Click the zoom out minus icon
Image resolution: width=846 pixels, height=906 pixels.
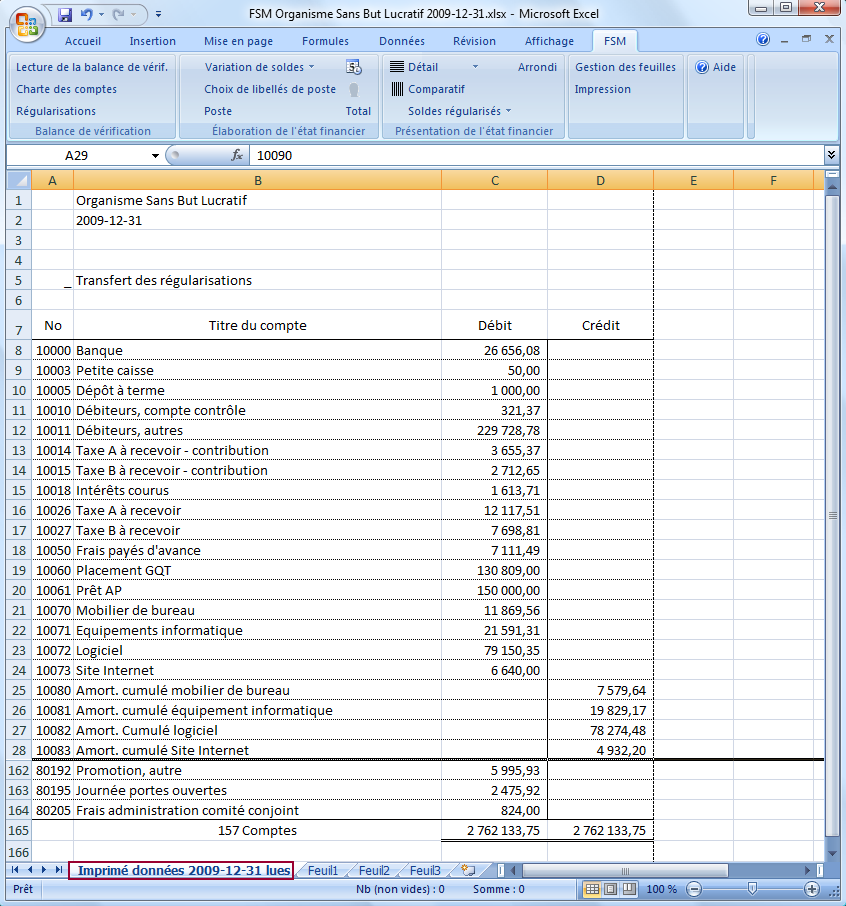pos(692,889)
